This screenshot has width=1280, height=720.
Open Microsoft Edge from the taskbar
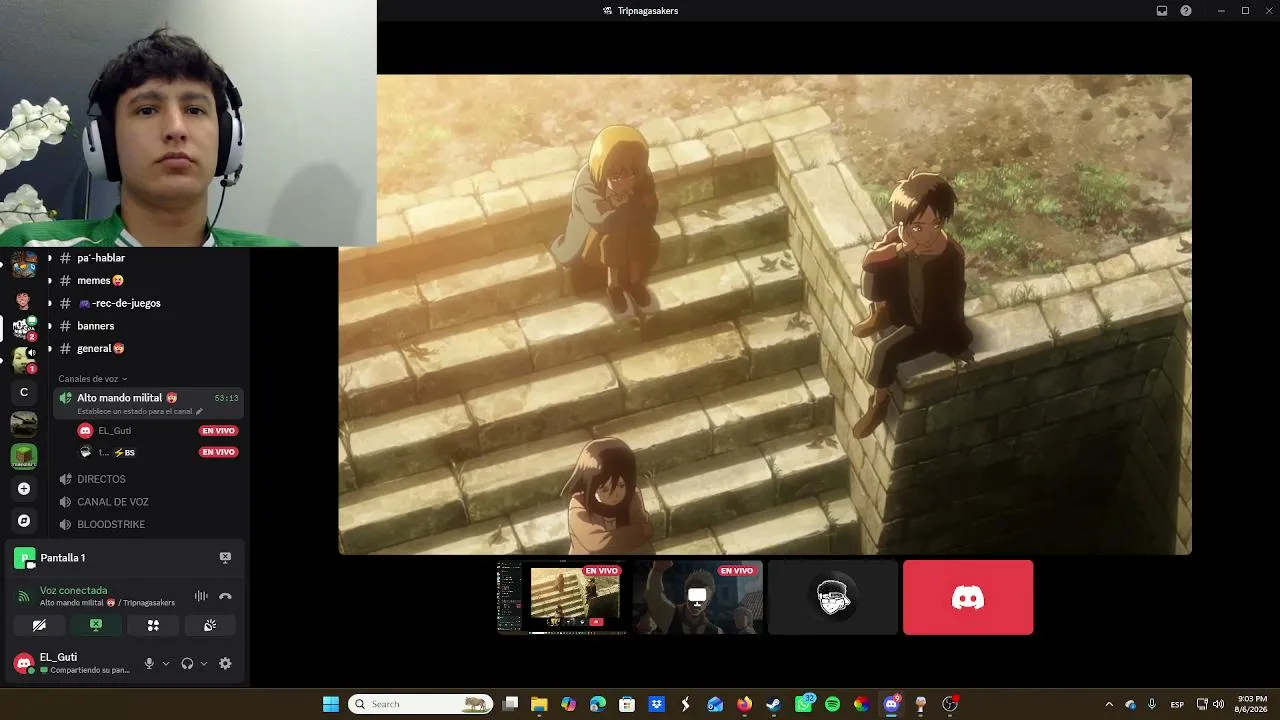tap(598, 704)
